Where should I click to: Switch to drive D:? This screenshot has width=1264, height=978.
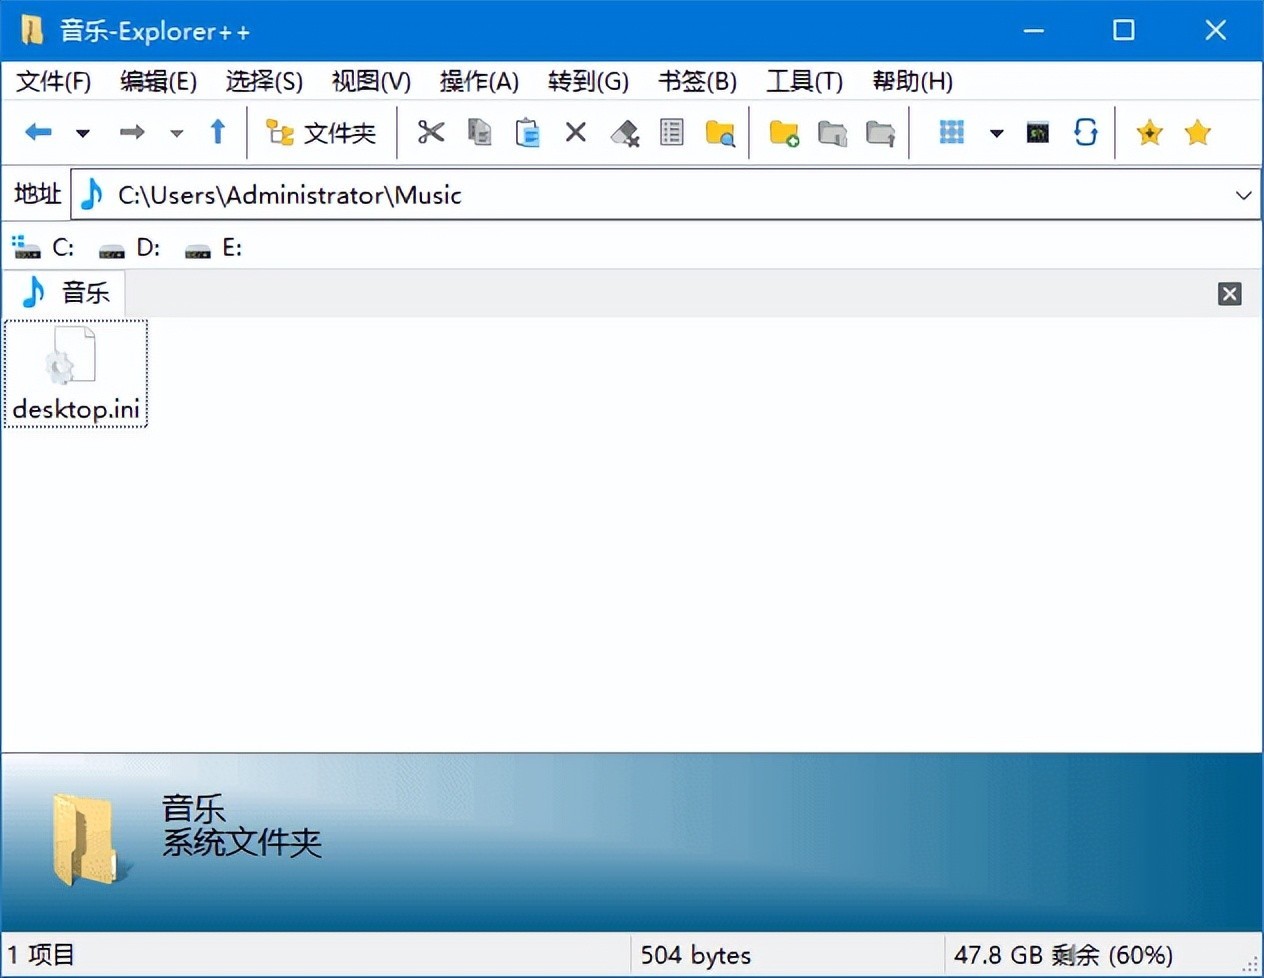pos(129,247)
